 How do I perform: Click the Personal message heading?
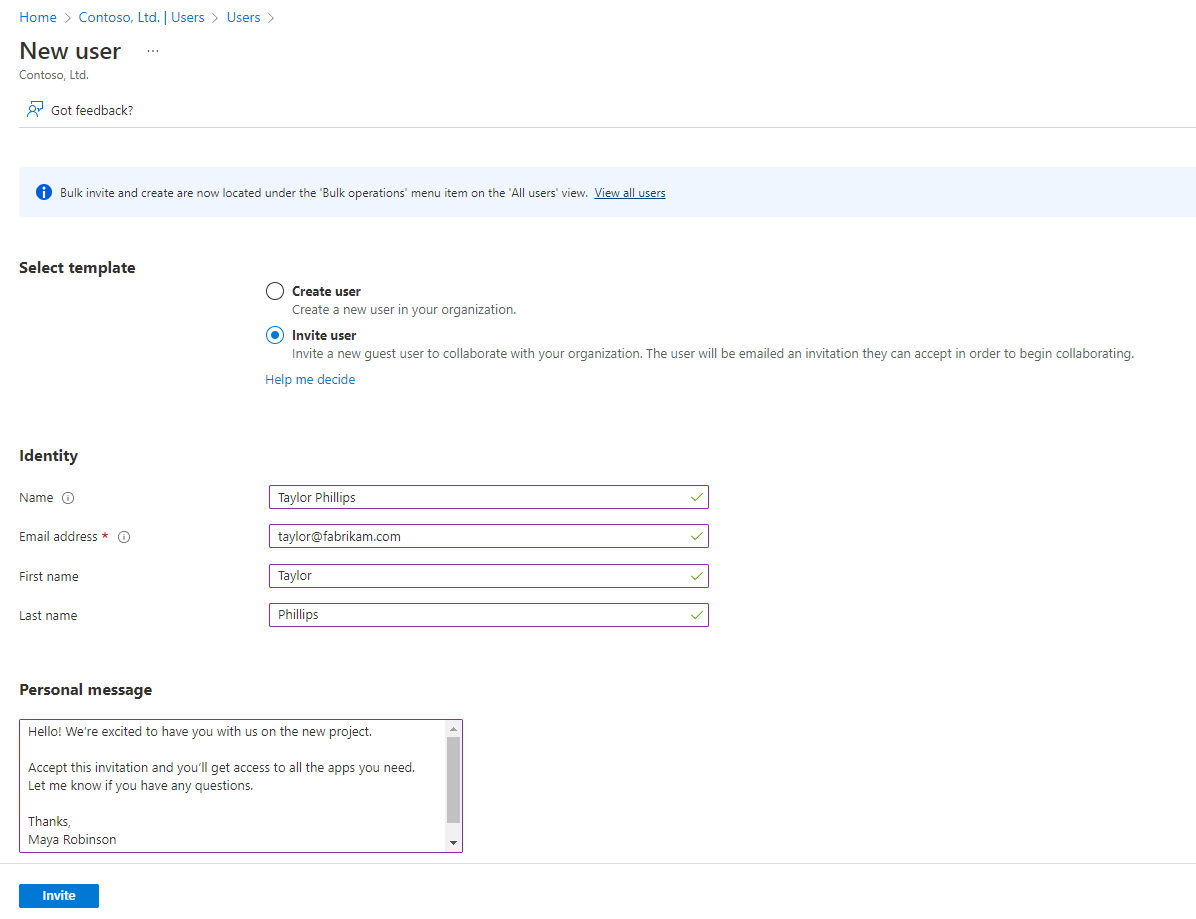[x=85, y=690]
